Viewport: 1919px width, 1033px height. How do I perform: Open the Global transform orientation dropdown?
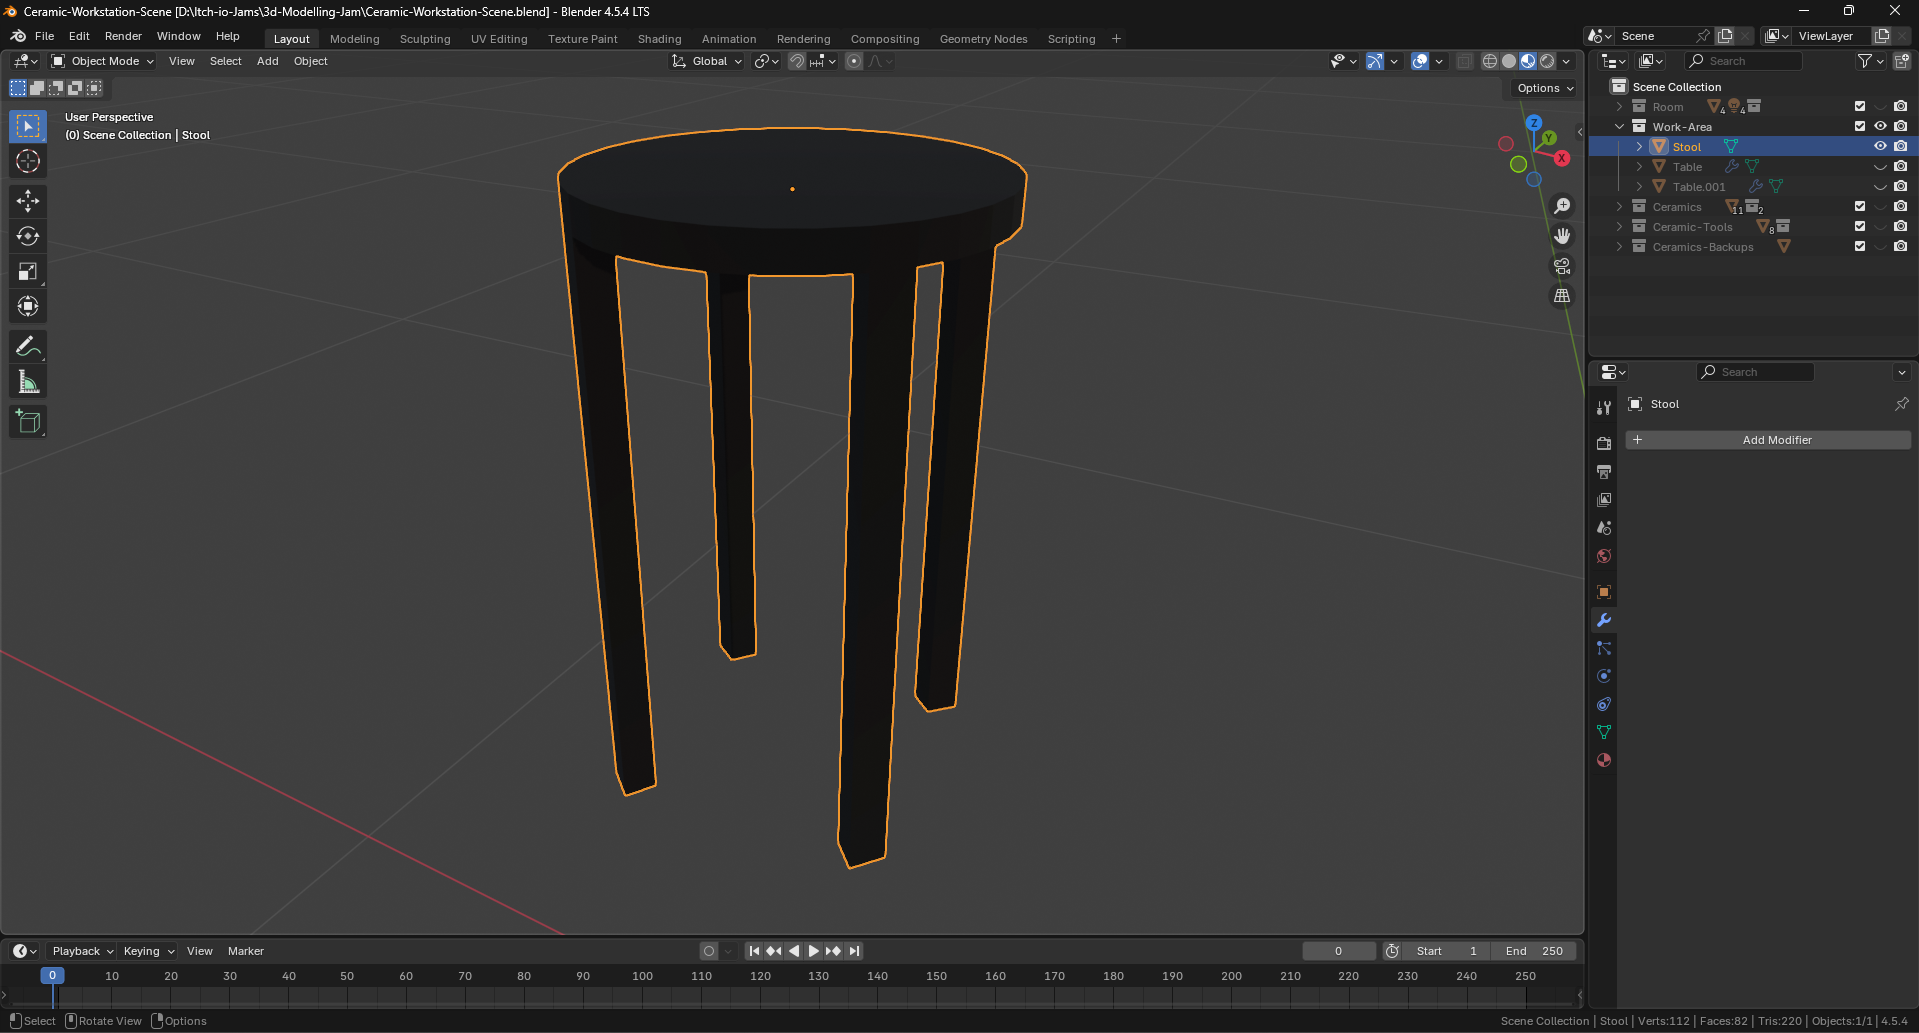tap(708, 61)
